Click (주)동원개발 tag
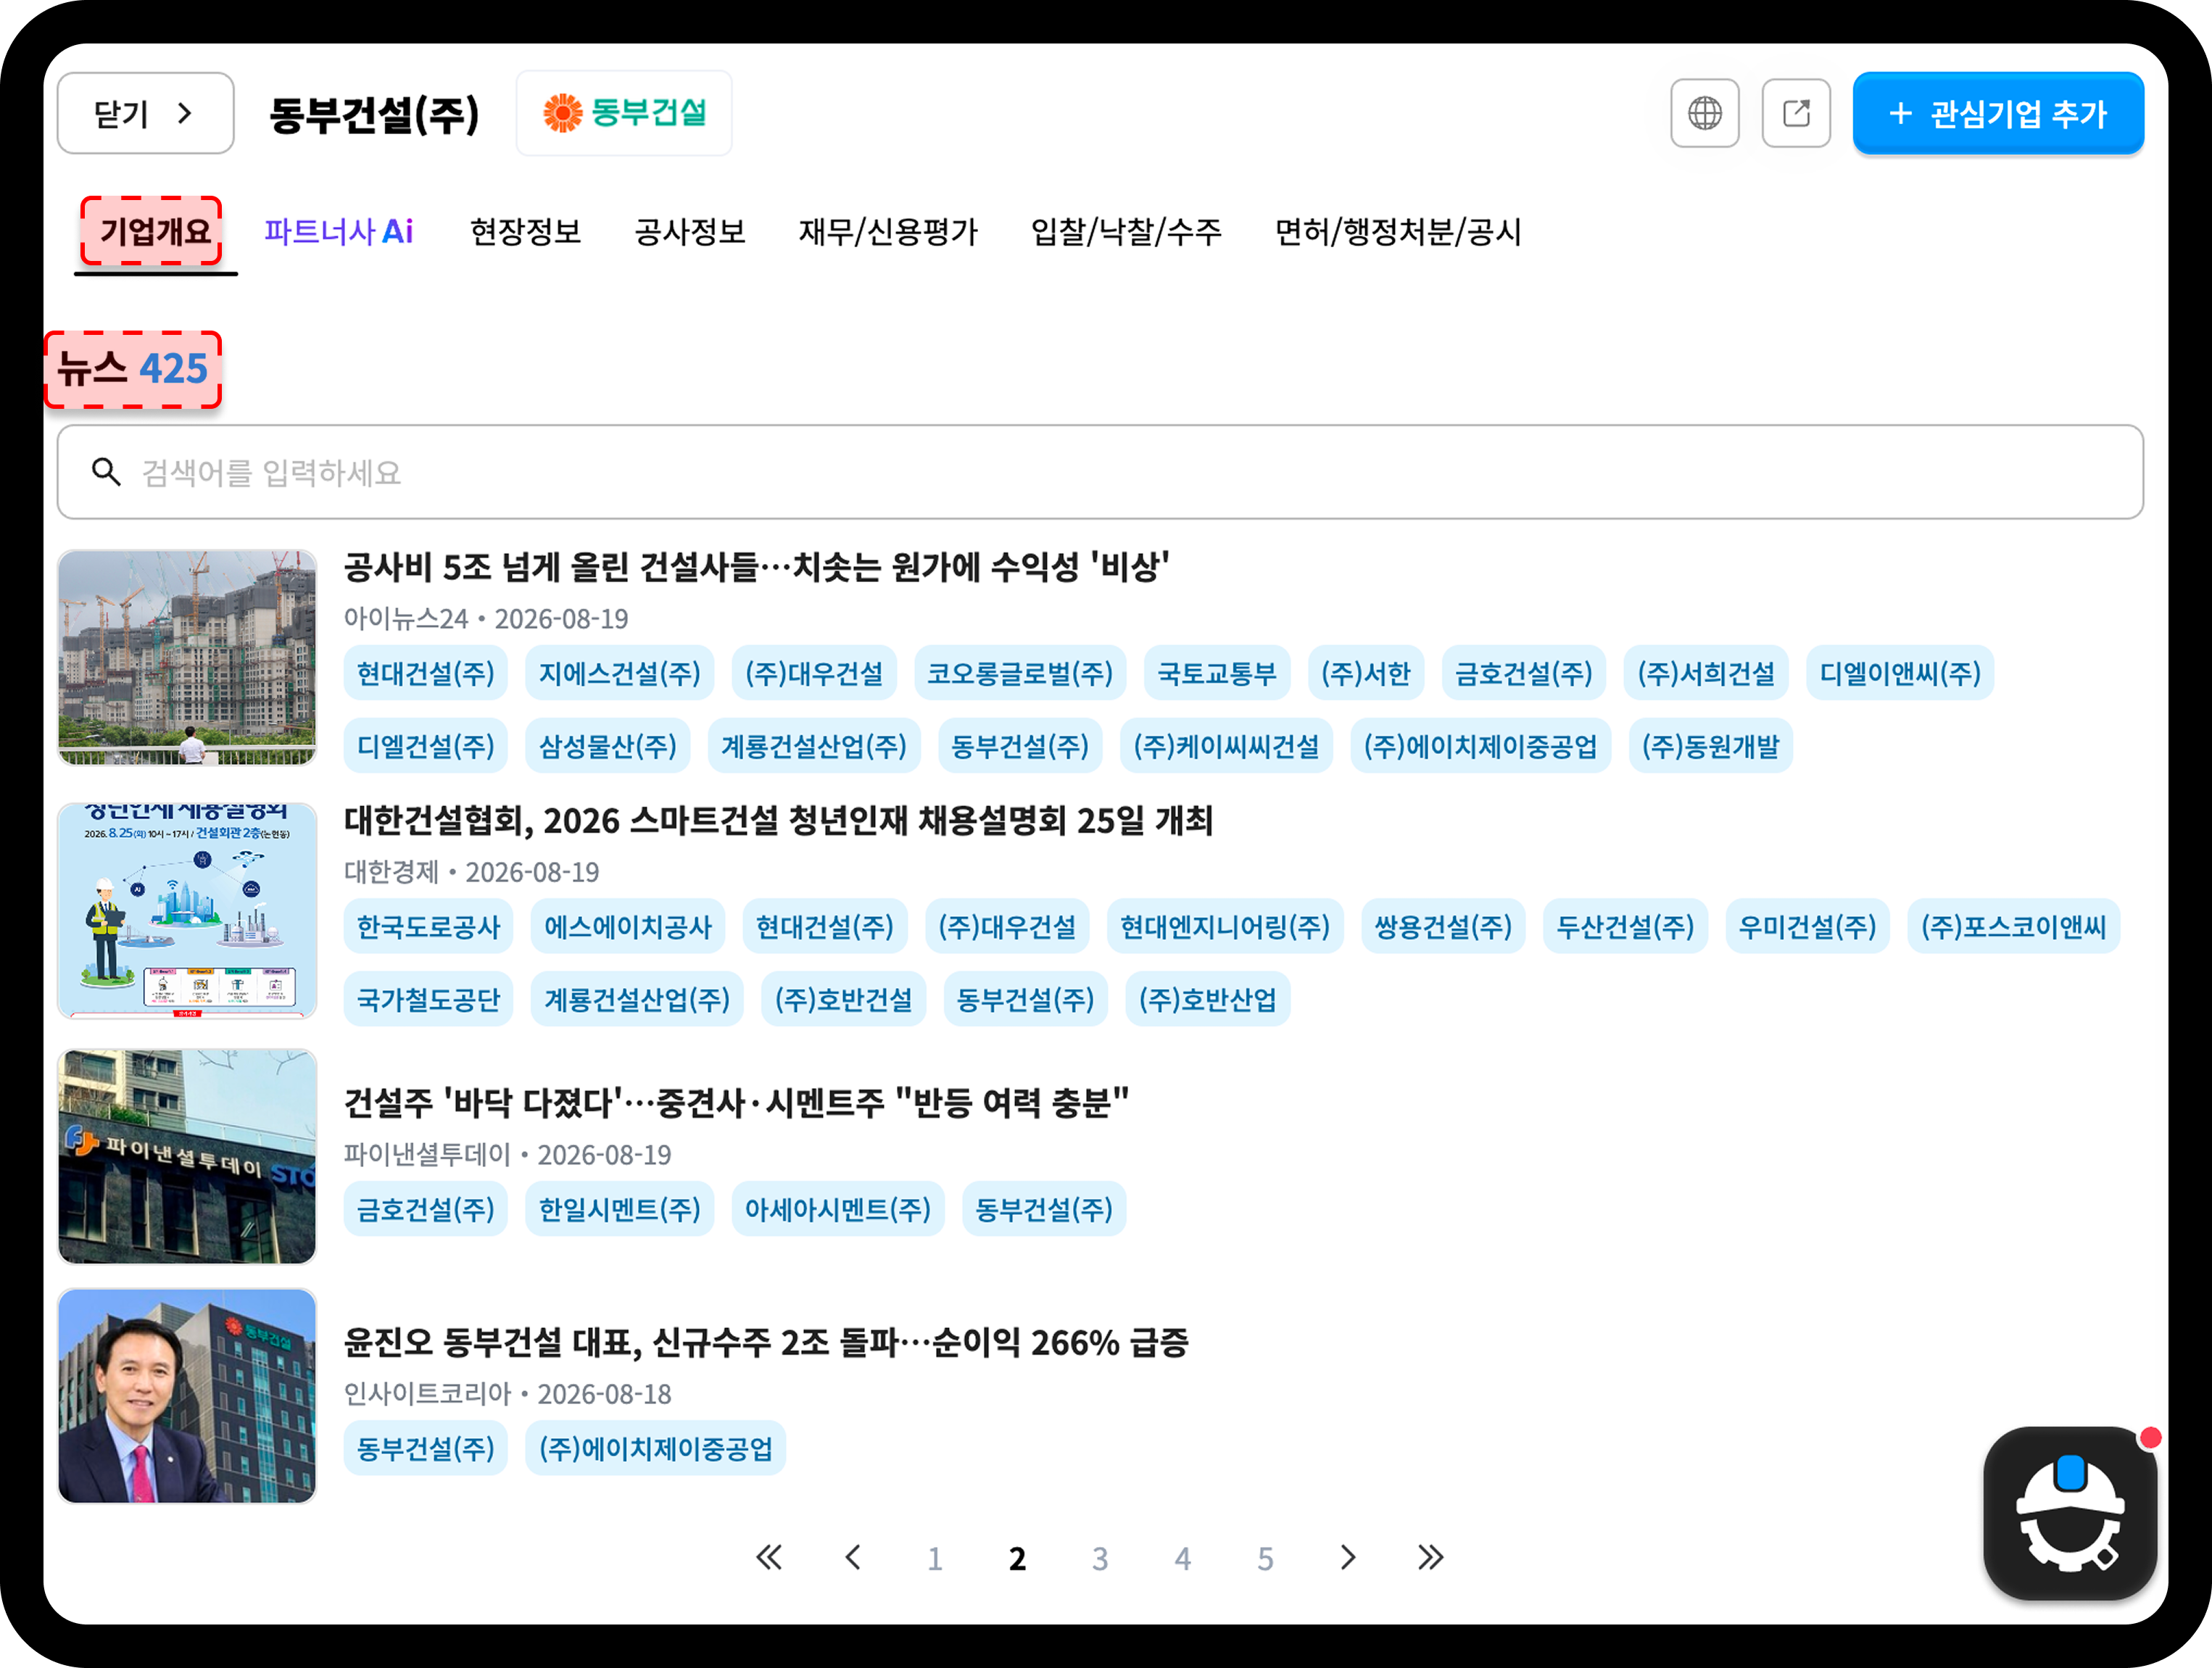 coord(1711,746)
